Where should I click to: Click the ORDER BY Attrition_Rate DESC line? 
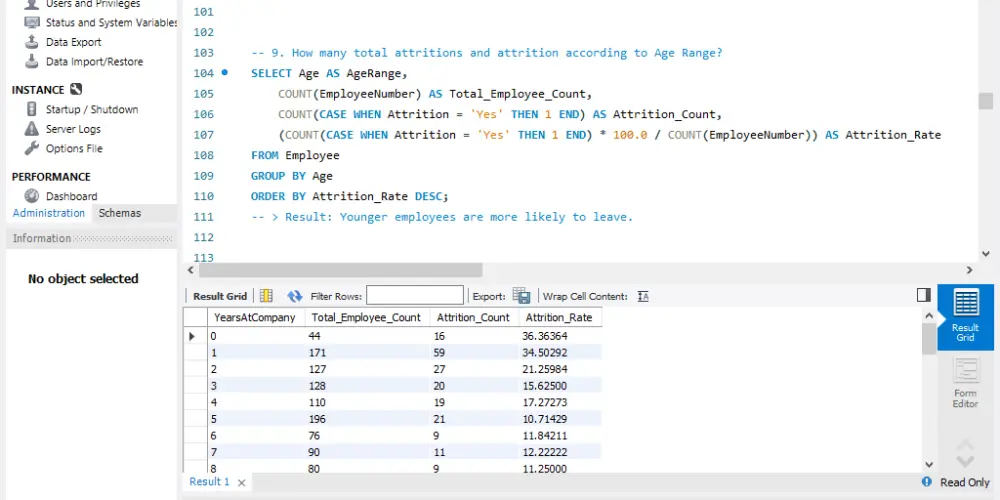point(349,196)
